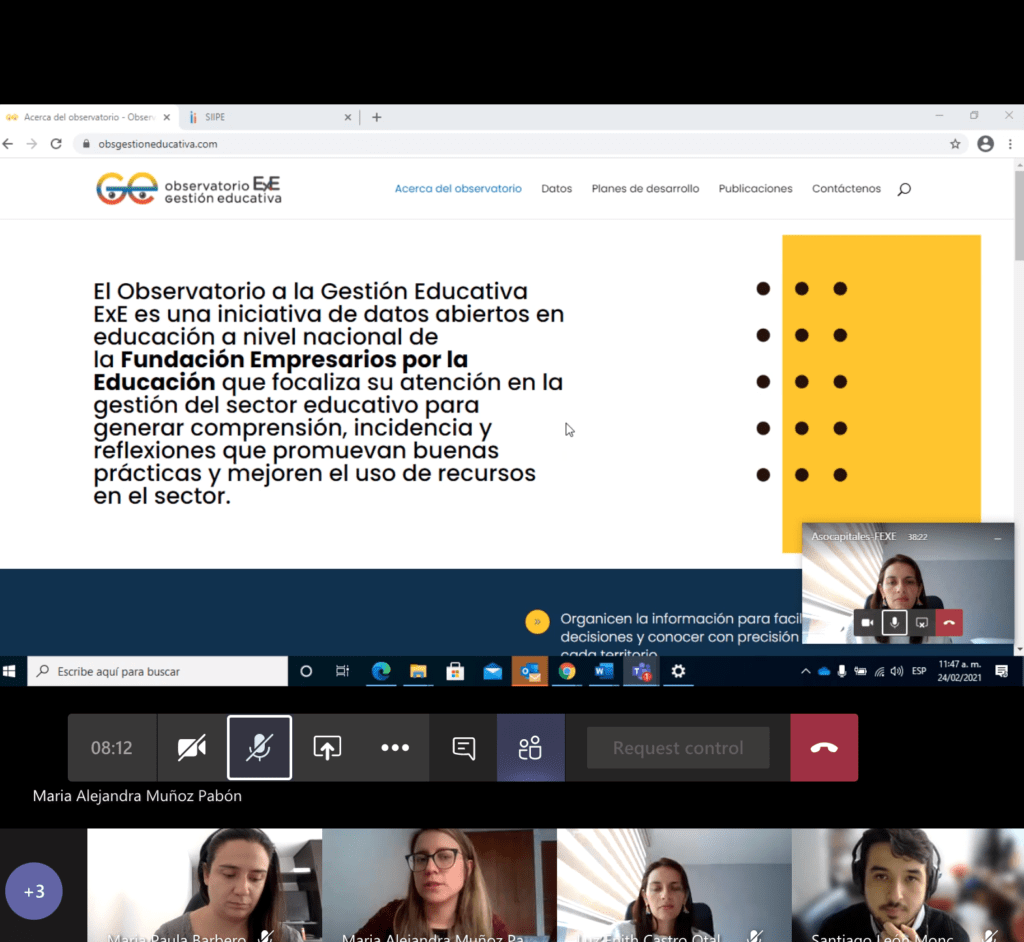Change input language via ESP indicator

[919, 671]
